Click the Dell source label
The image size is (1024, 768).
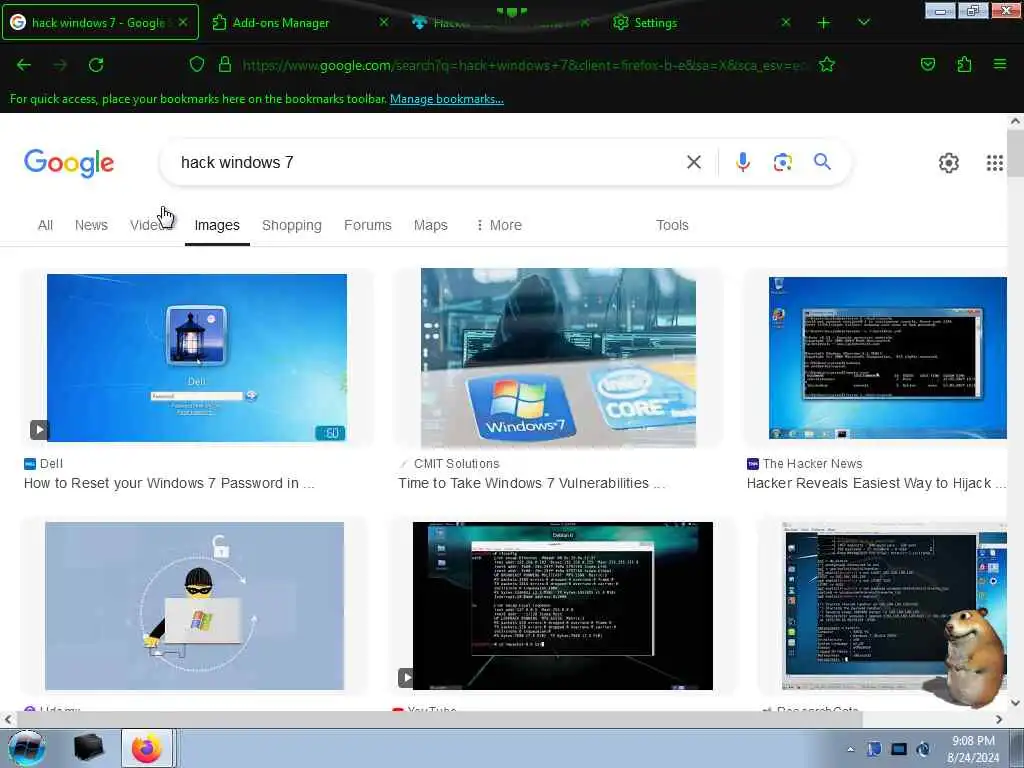click(x=43, y=464)
